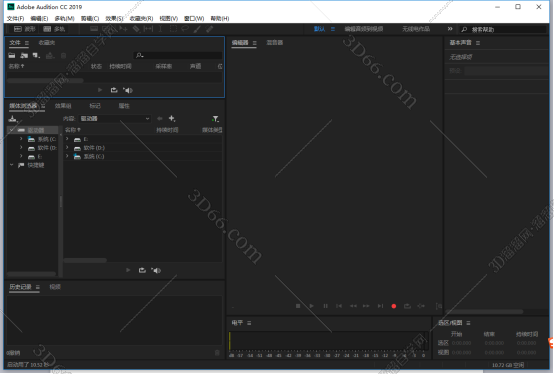Expand 系统 (C:) row in right list
The height and width of the screenshot is (374, 554).
(x=67, y=156)
